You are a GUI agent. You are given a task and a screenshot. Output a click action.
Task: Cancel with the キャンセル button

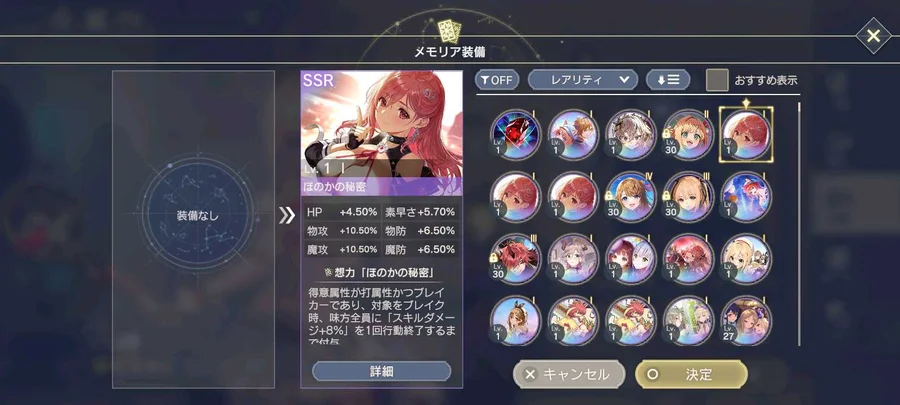[x=569, y=375]
